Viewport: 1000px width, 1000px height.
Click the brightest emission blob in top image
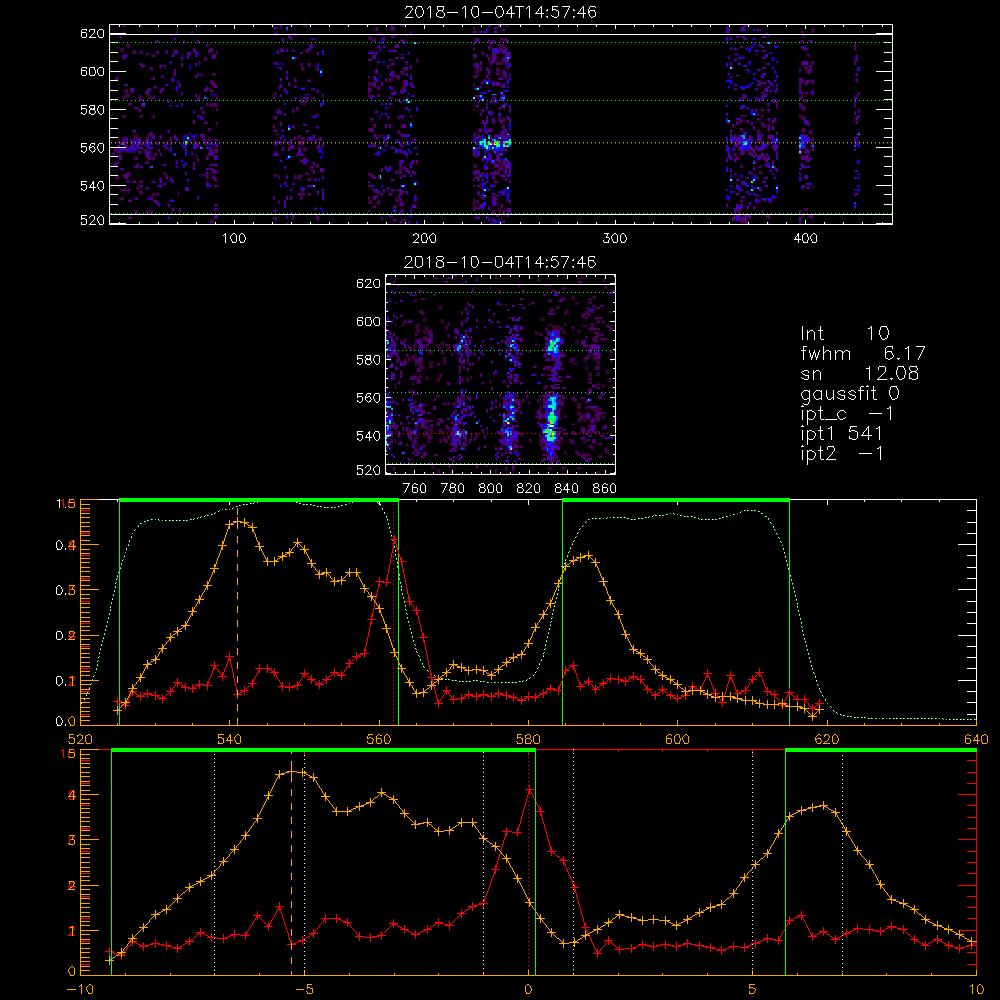[493, 143]
